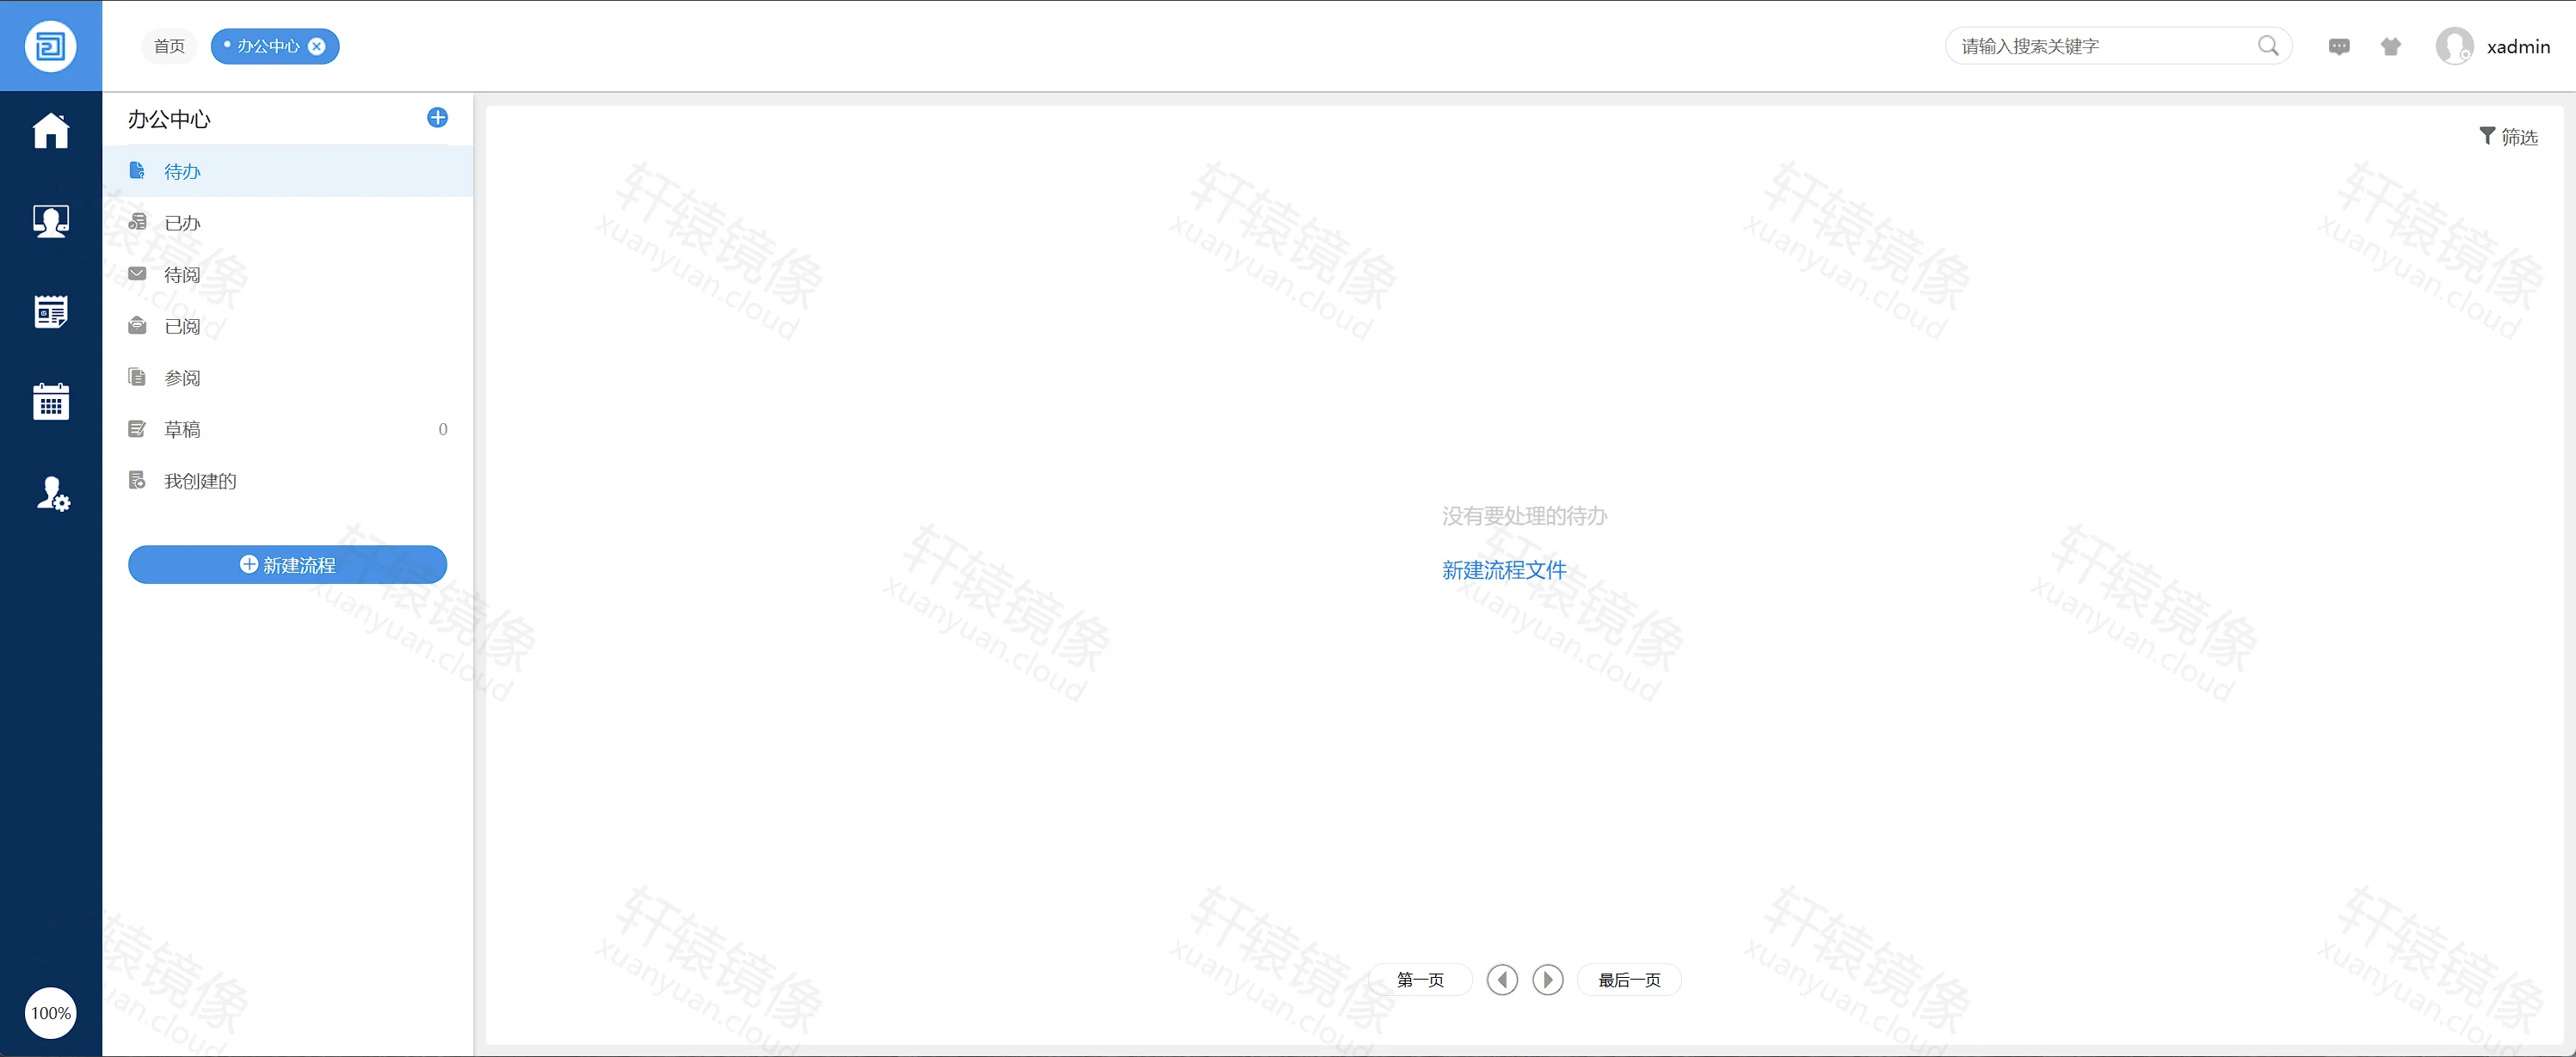Click the next page arrow
This screenshot has width=2576, height=1057.
coord(1548,980)
